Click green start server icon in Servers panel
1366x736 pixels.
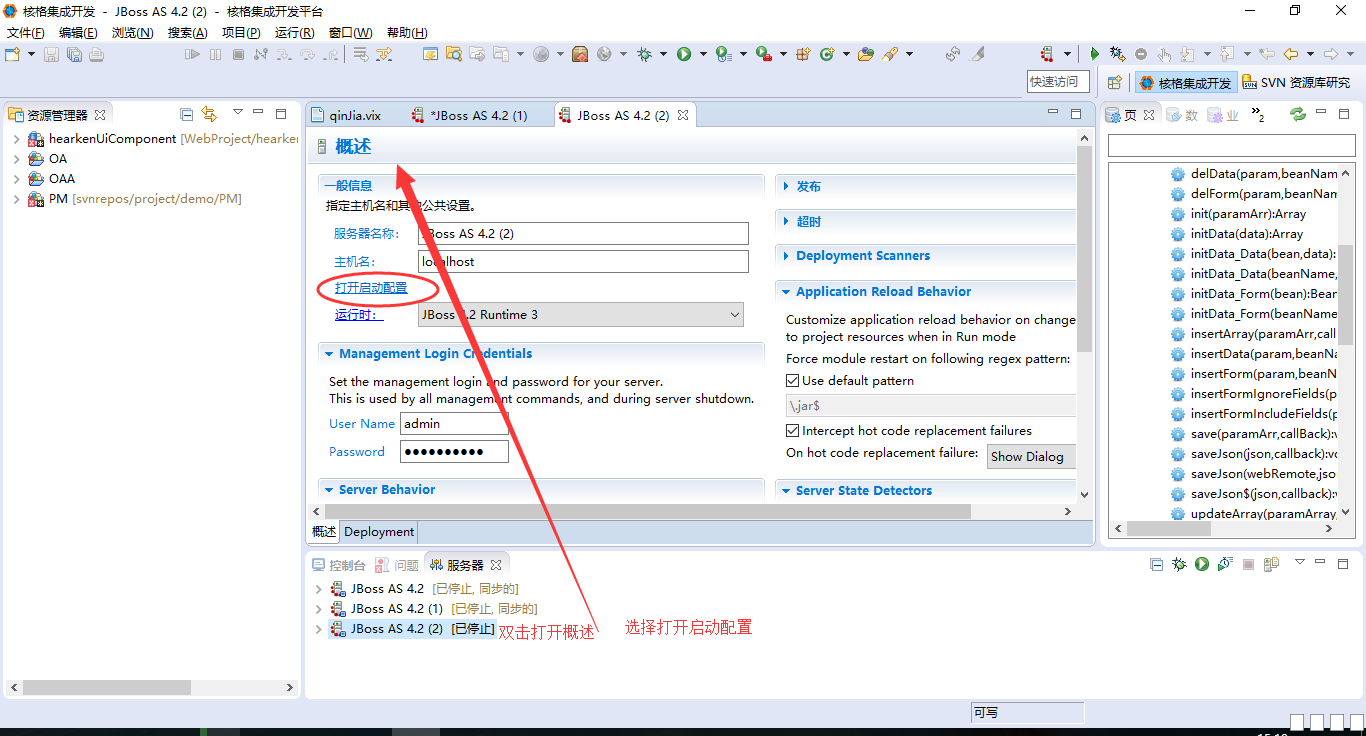coord(1202,564)
